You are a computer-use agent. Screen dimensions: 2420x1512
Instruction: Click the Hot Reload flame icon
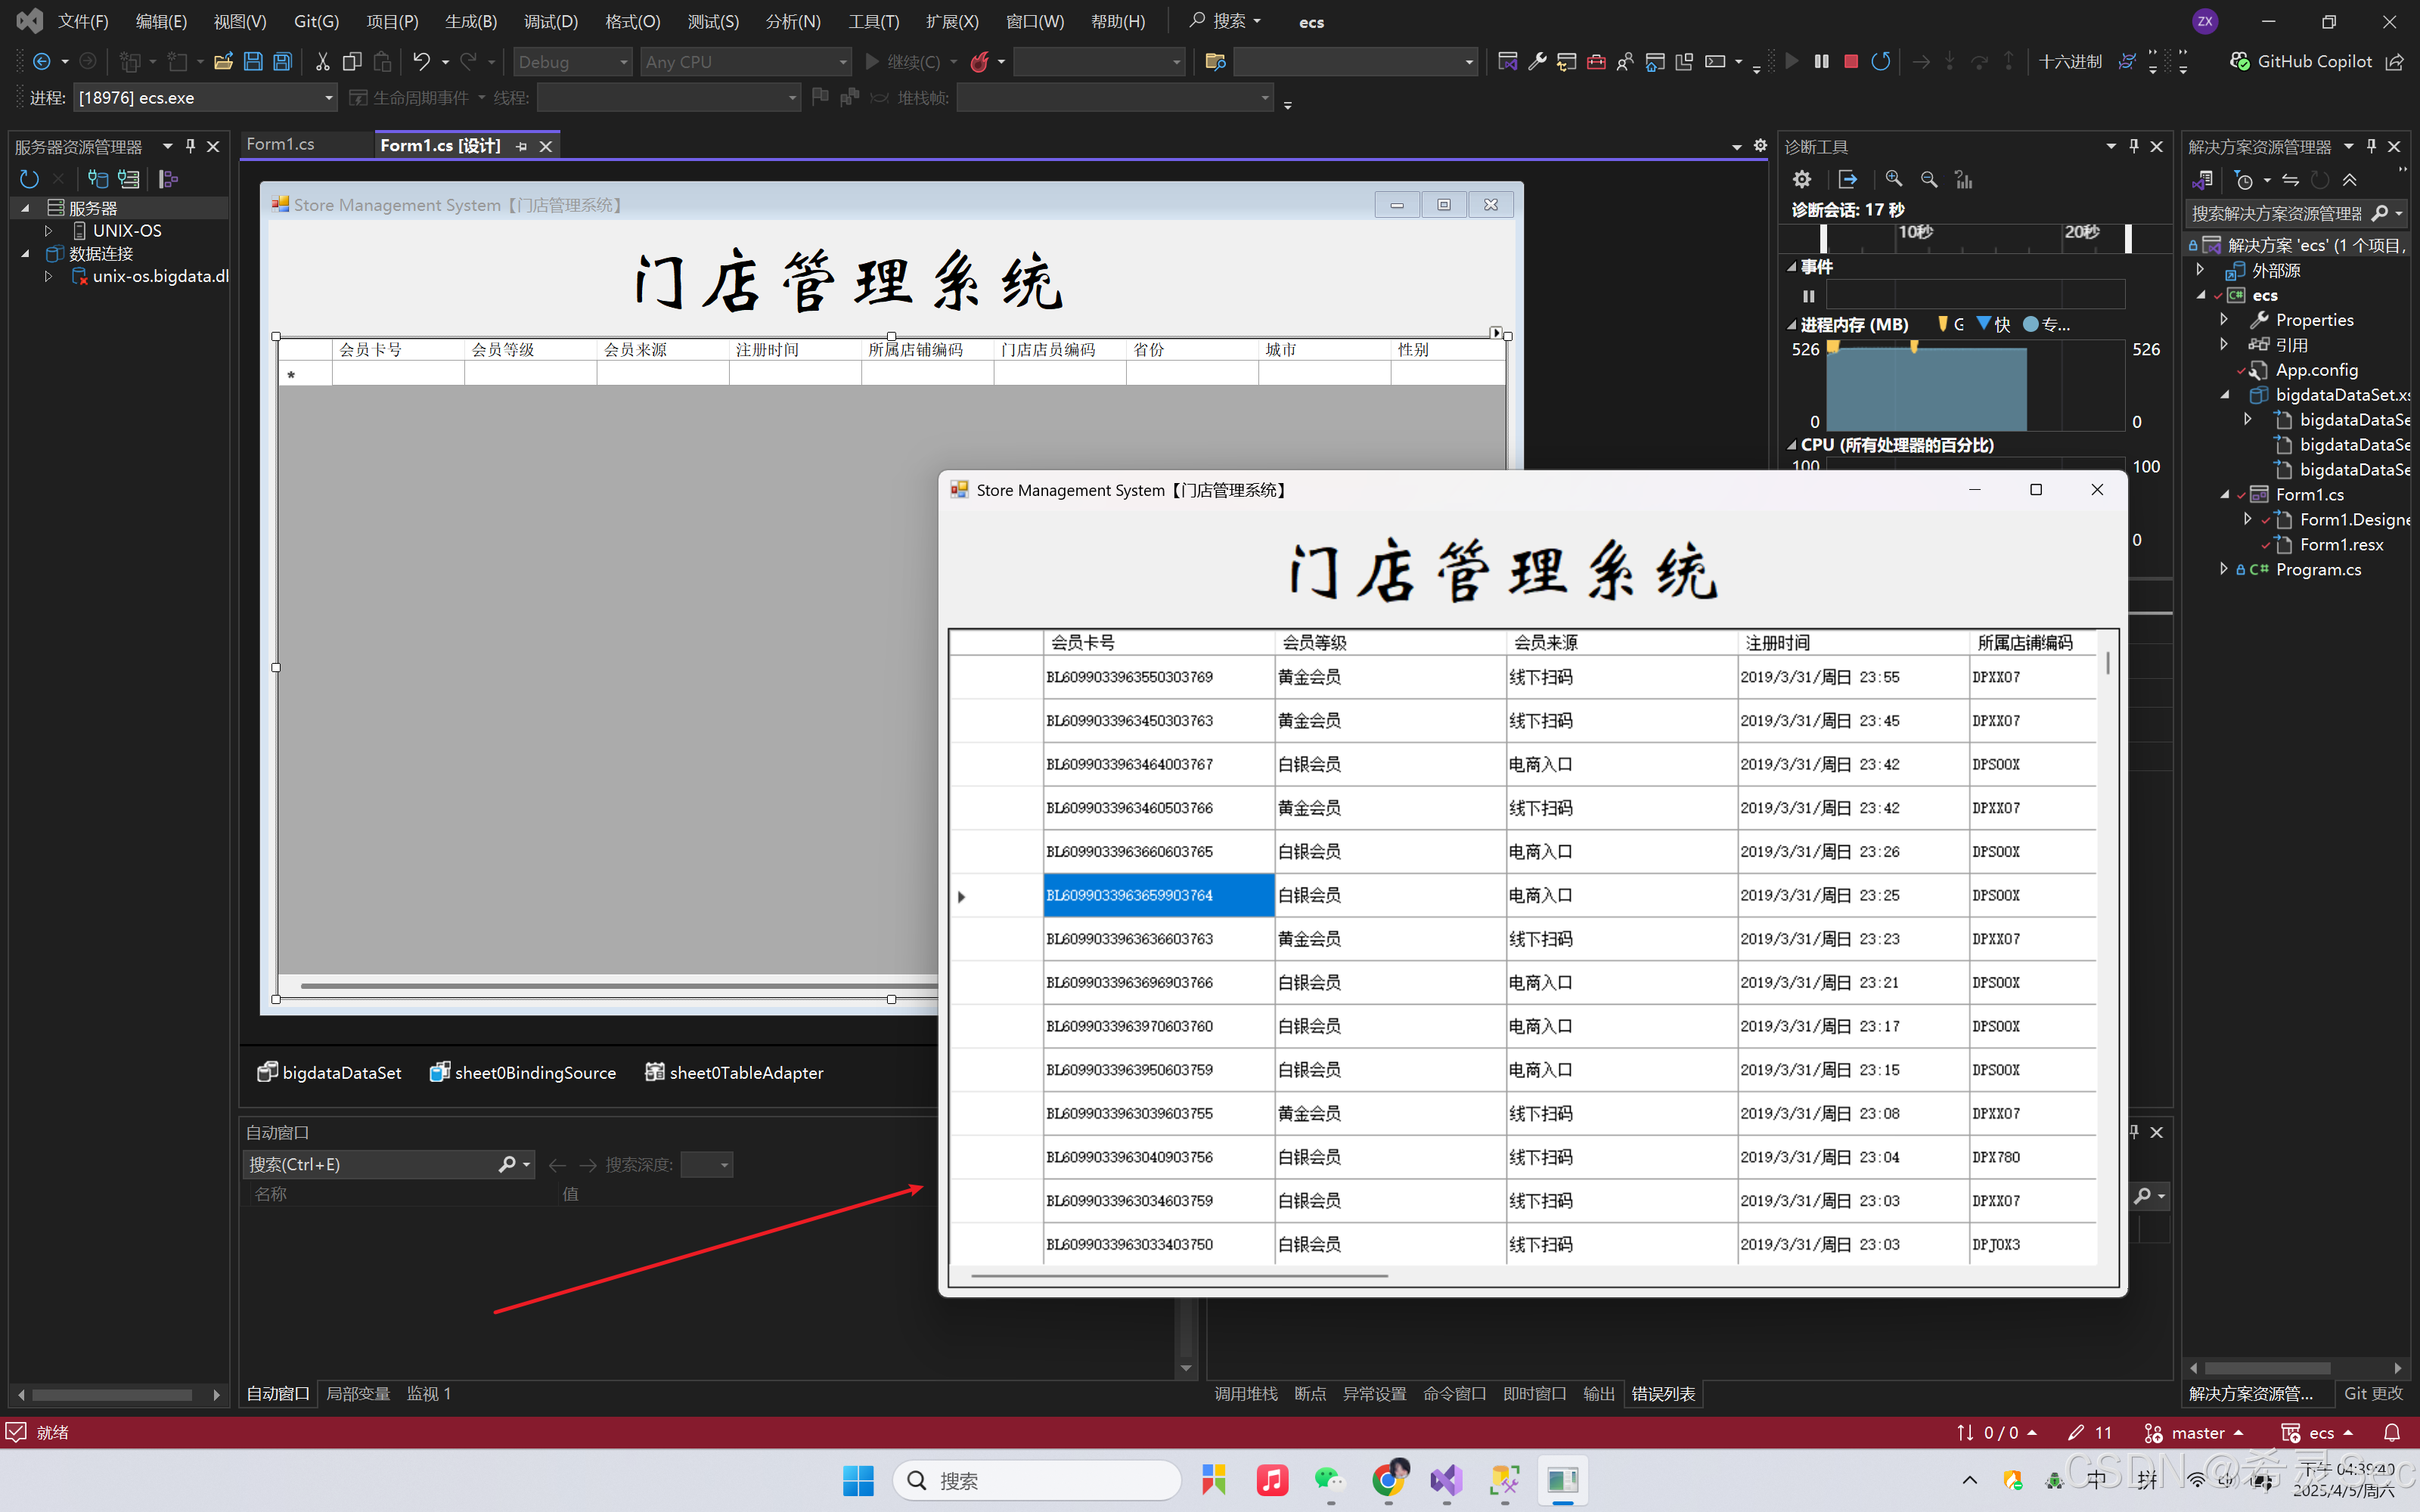[979, 62]
